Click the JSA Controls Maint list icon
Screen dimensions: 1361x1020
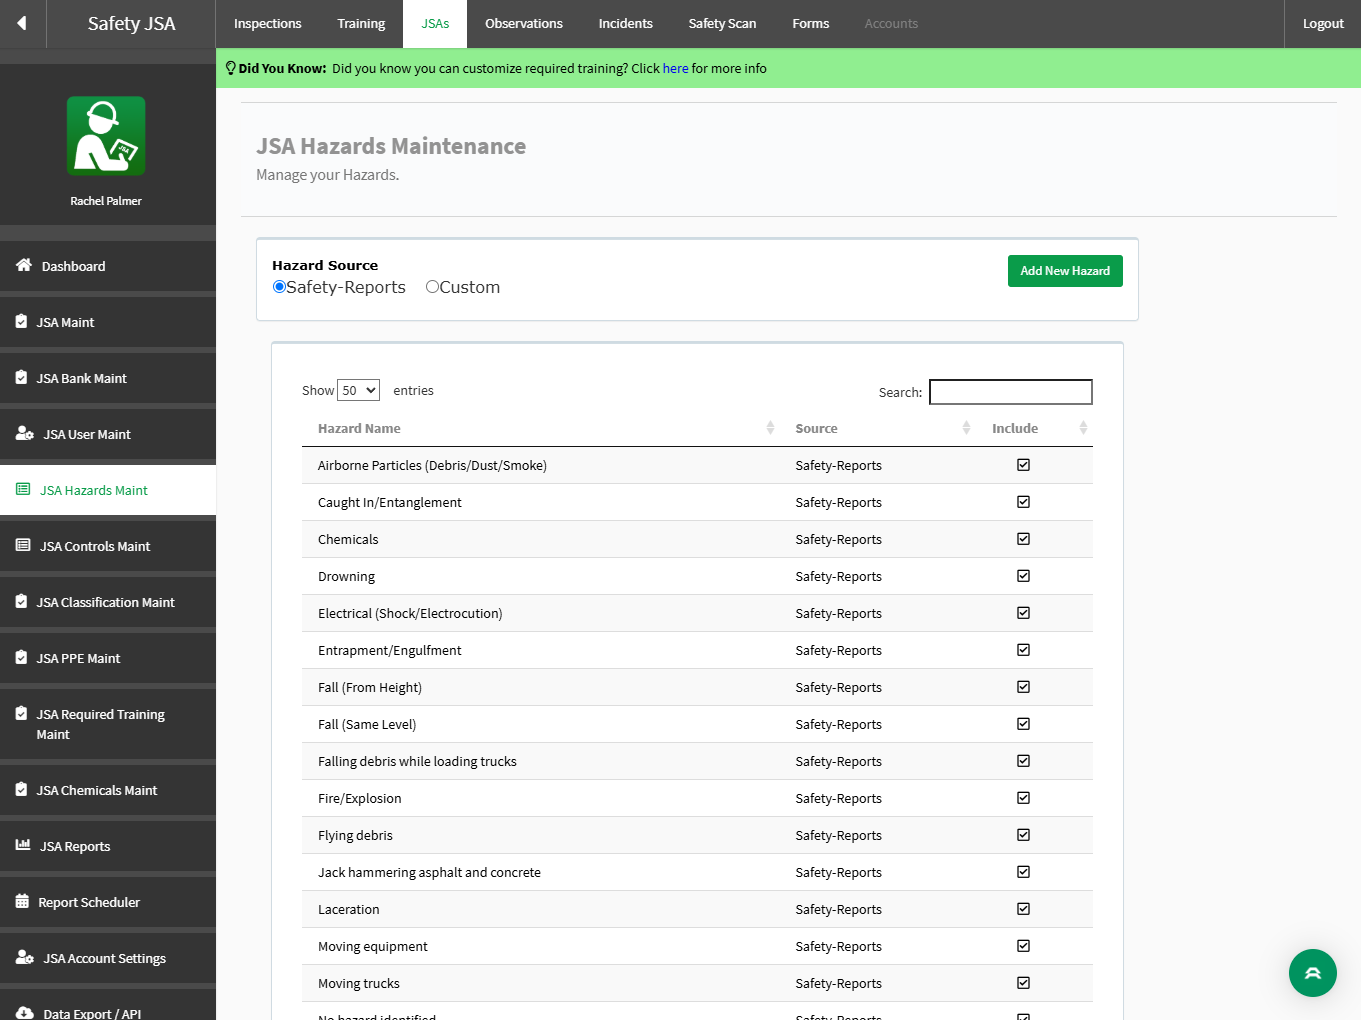coord(23,546)
